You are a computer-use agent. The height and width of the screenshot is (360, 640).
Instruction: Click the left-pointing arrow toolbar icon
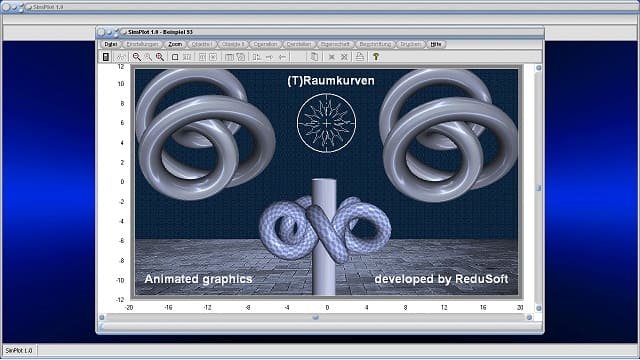(282, 57)
